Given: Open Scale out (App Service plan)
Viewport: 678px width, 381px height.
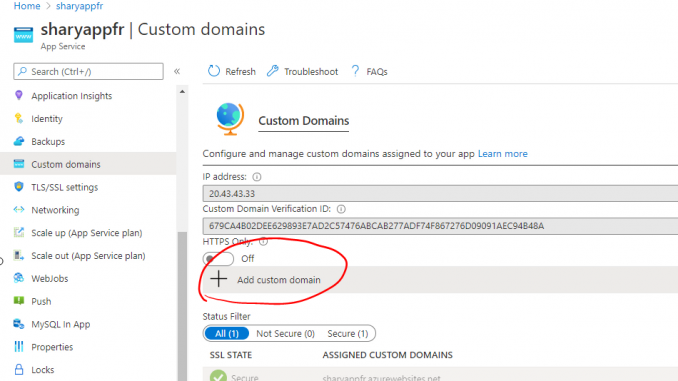Looking at the screenshot, I should 88,256.
